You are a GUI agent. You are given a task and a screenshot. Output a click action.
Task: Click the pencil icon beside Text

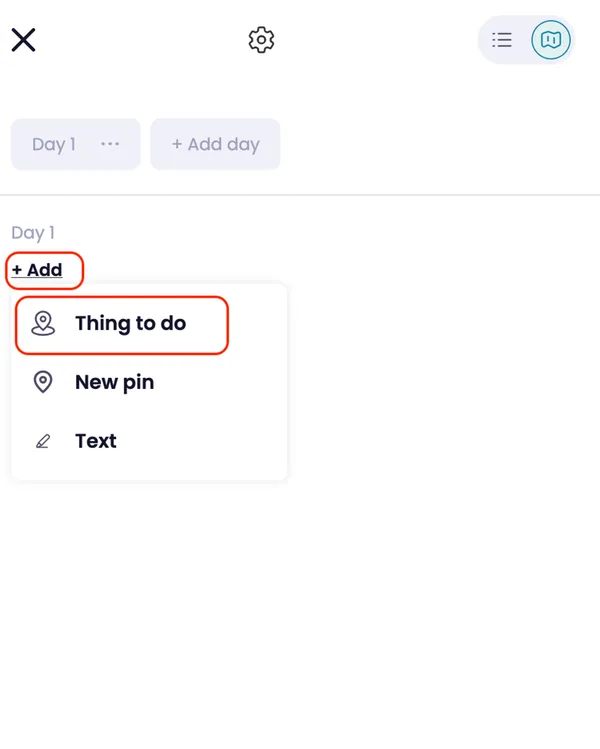tap(43, 441)
